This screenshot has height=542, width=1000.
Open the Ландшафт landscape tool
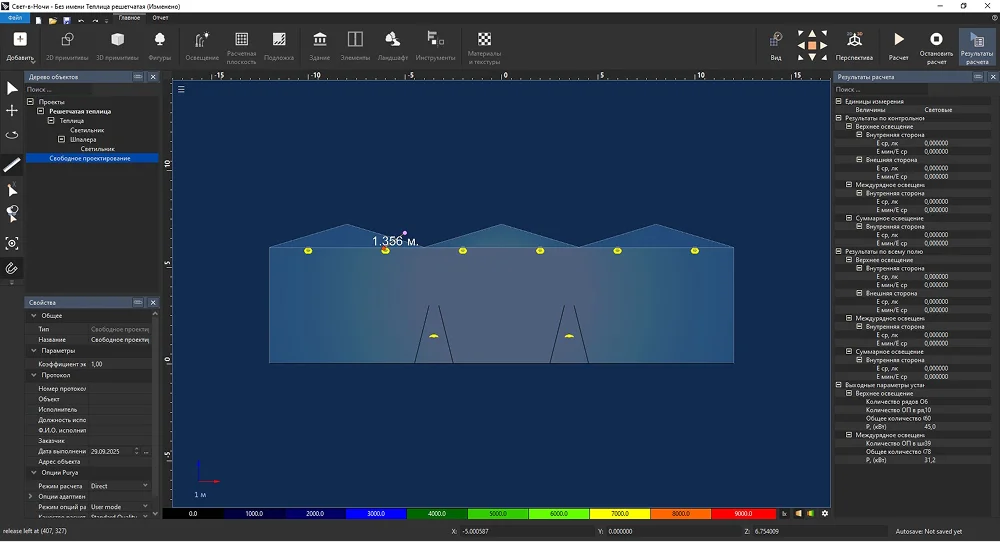tap(393, 40)
